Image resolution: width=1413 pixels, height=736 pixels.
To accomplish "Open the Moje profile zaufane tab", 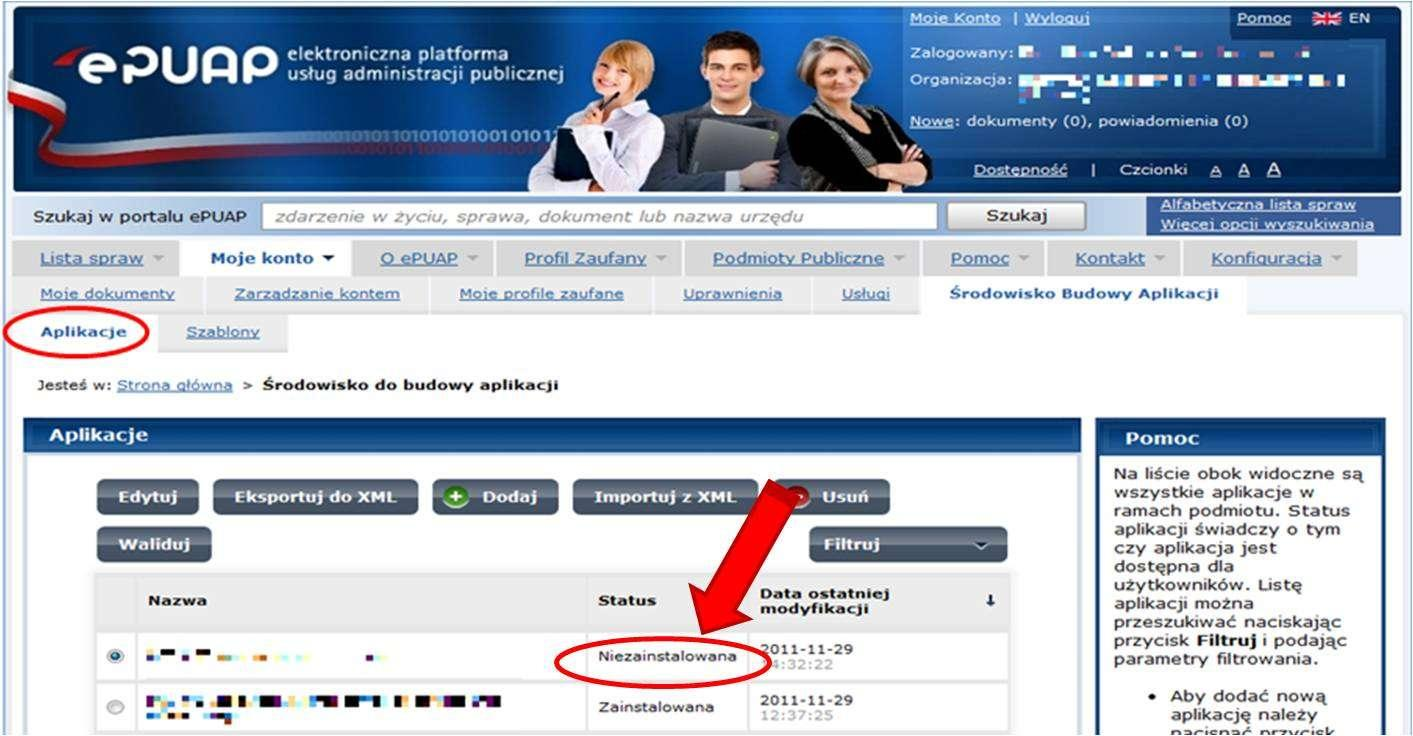I will click(541, 294).
